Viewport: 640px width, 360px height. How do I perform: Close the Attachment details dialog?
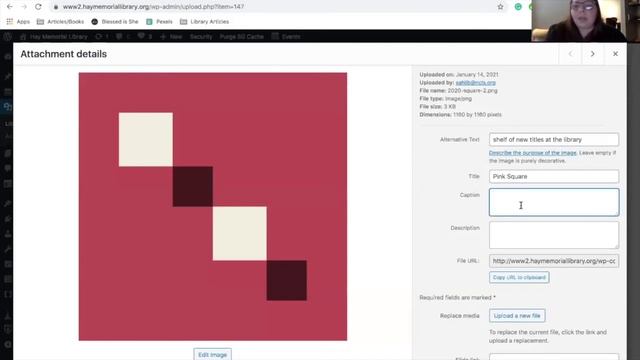pos(615,54)
